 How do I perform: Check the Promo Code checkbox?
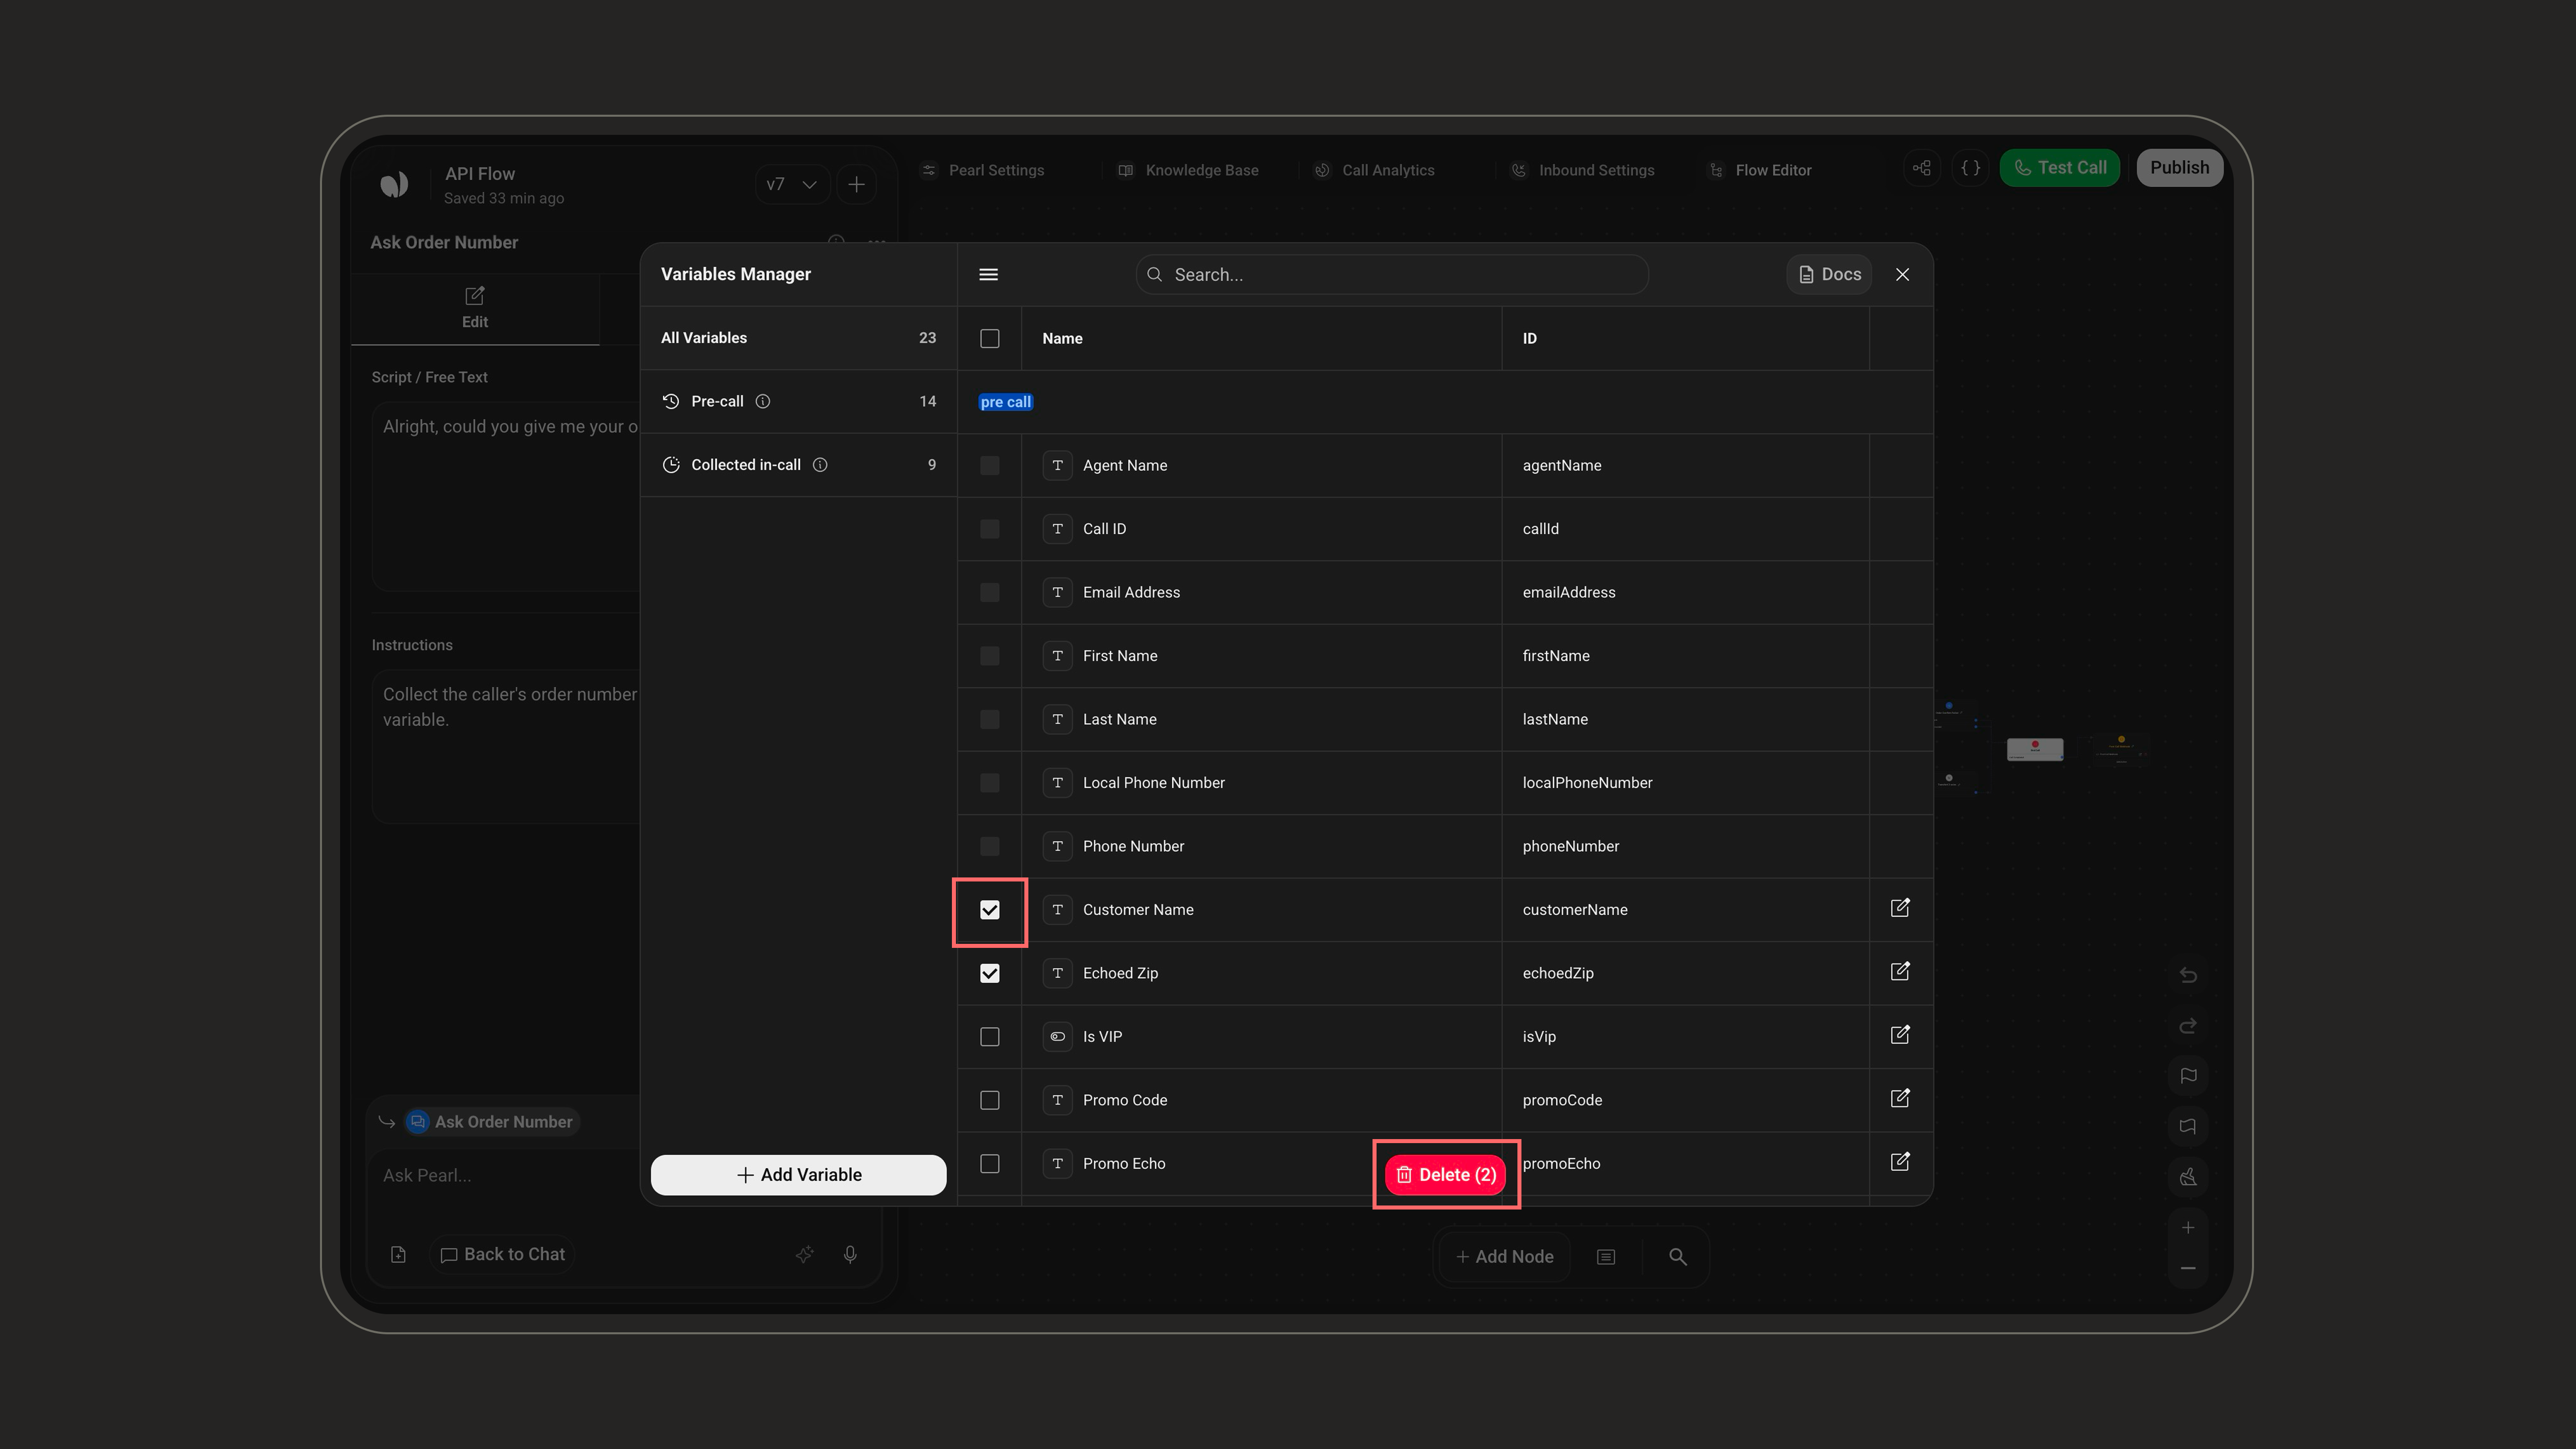pyautogui.click(x=990, y=1100)
